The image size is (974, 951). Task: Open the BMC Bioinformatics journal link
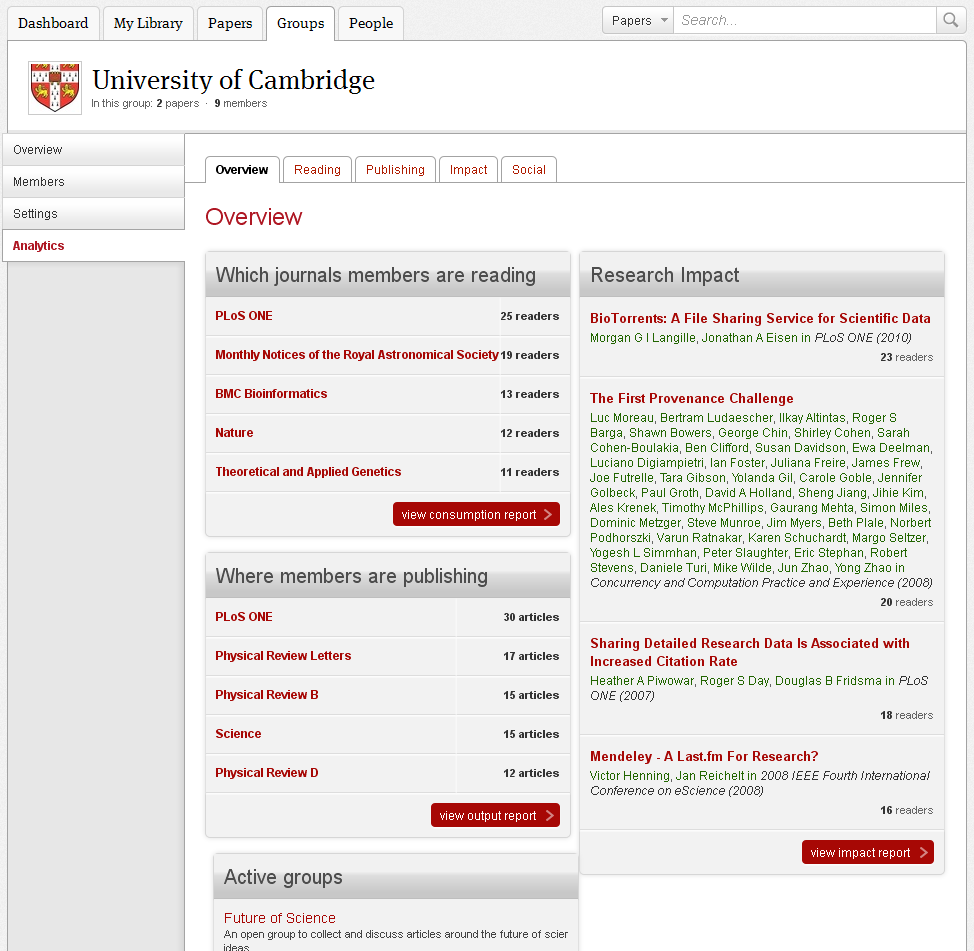[x=271, y=394]
